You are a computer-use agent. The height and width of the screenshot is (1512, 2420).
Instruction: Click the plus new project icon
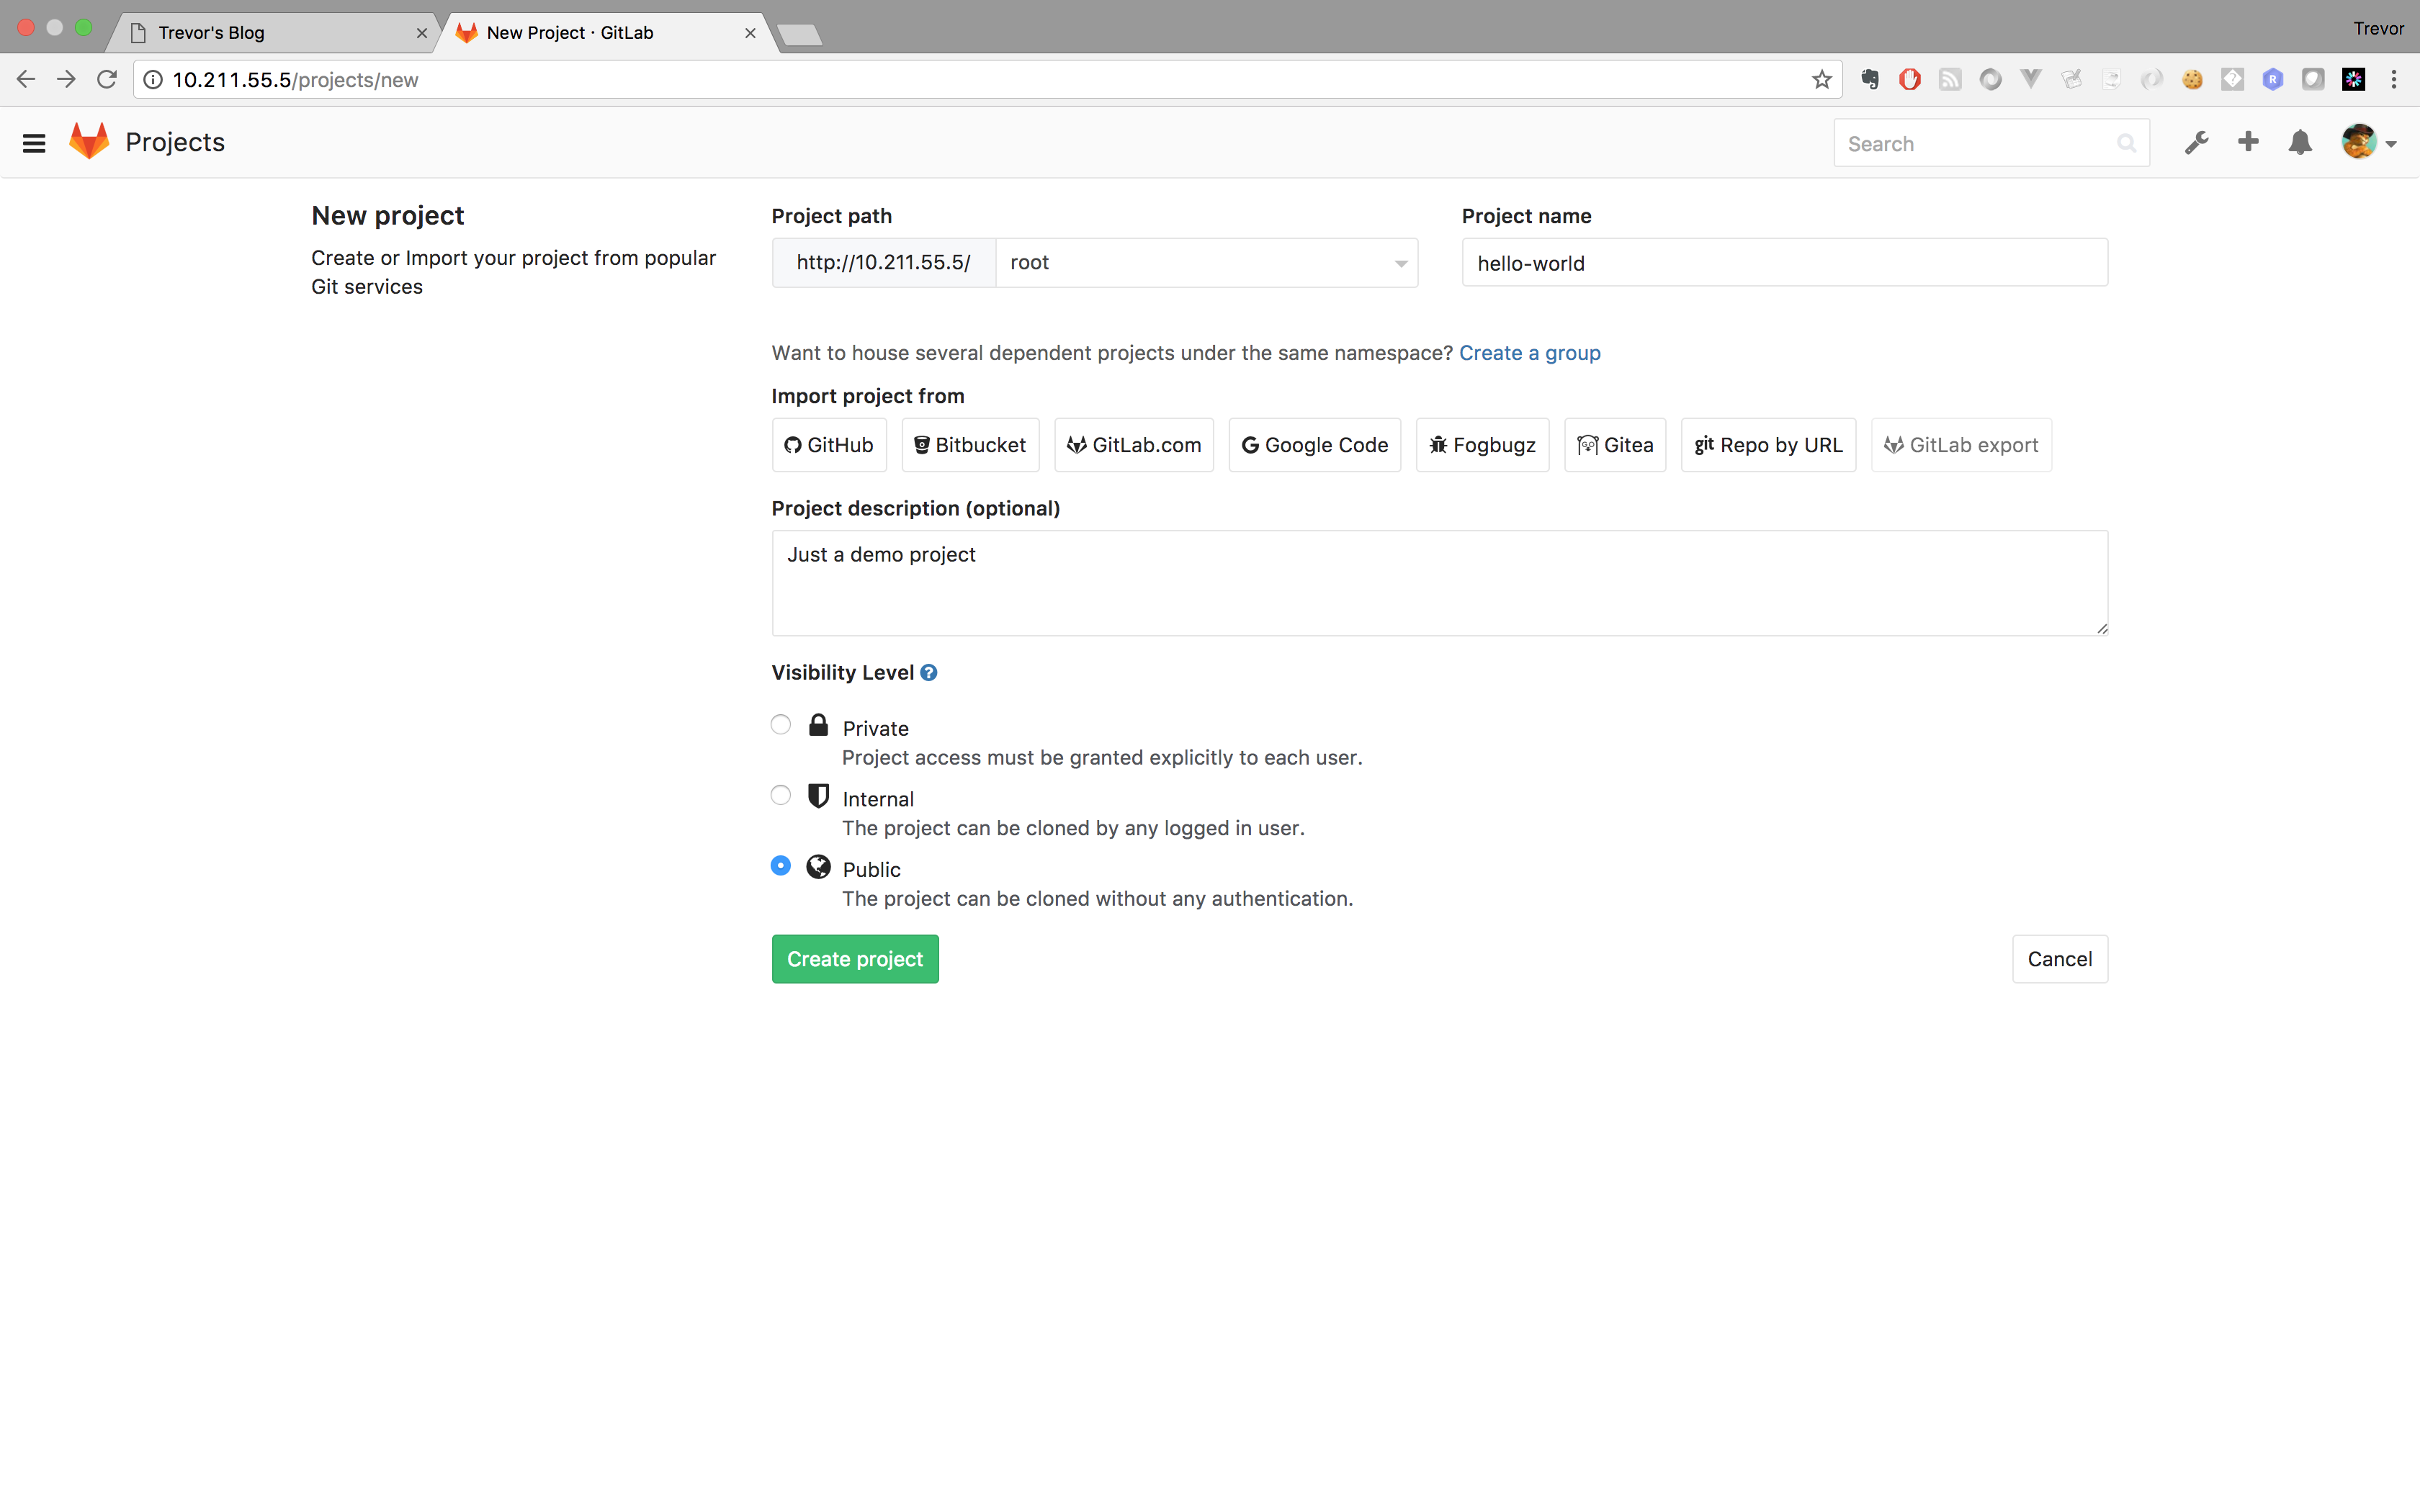pos(2248,142)
